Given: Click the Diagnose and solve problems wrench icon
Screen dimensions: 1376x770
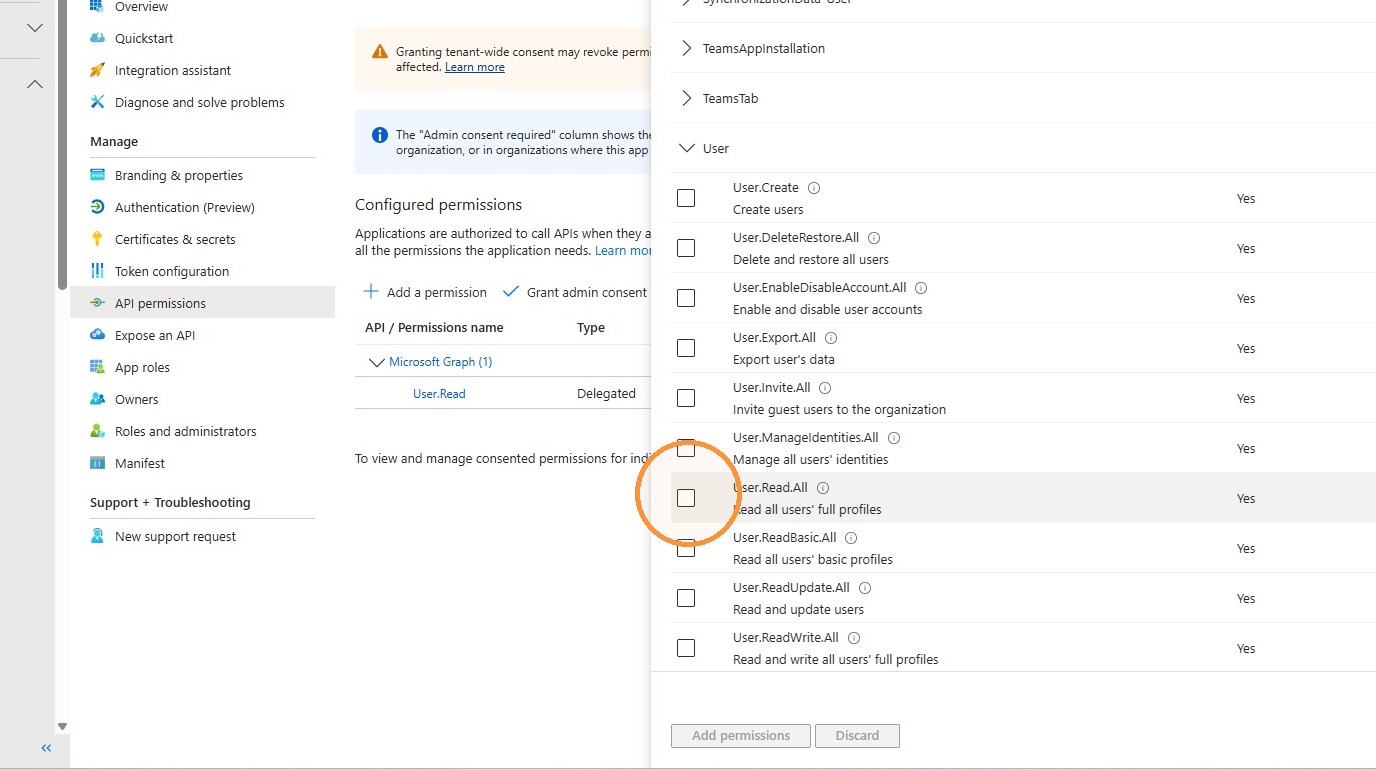Looking at the screenshot, I should point(97,102).
